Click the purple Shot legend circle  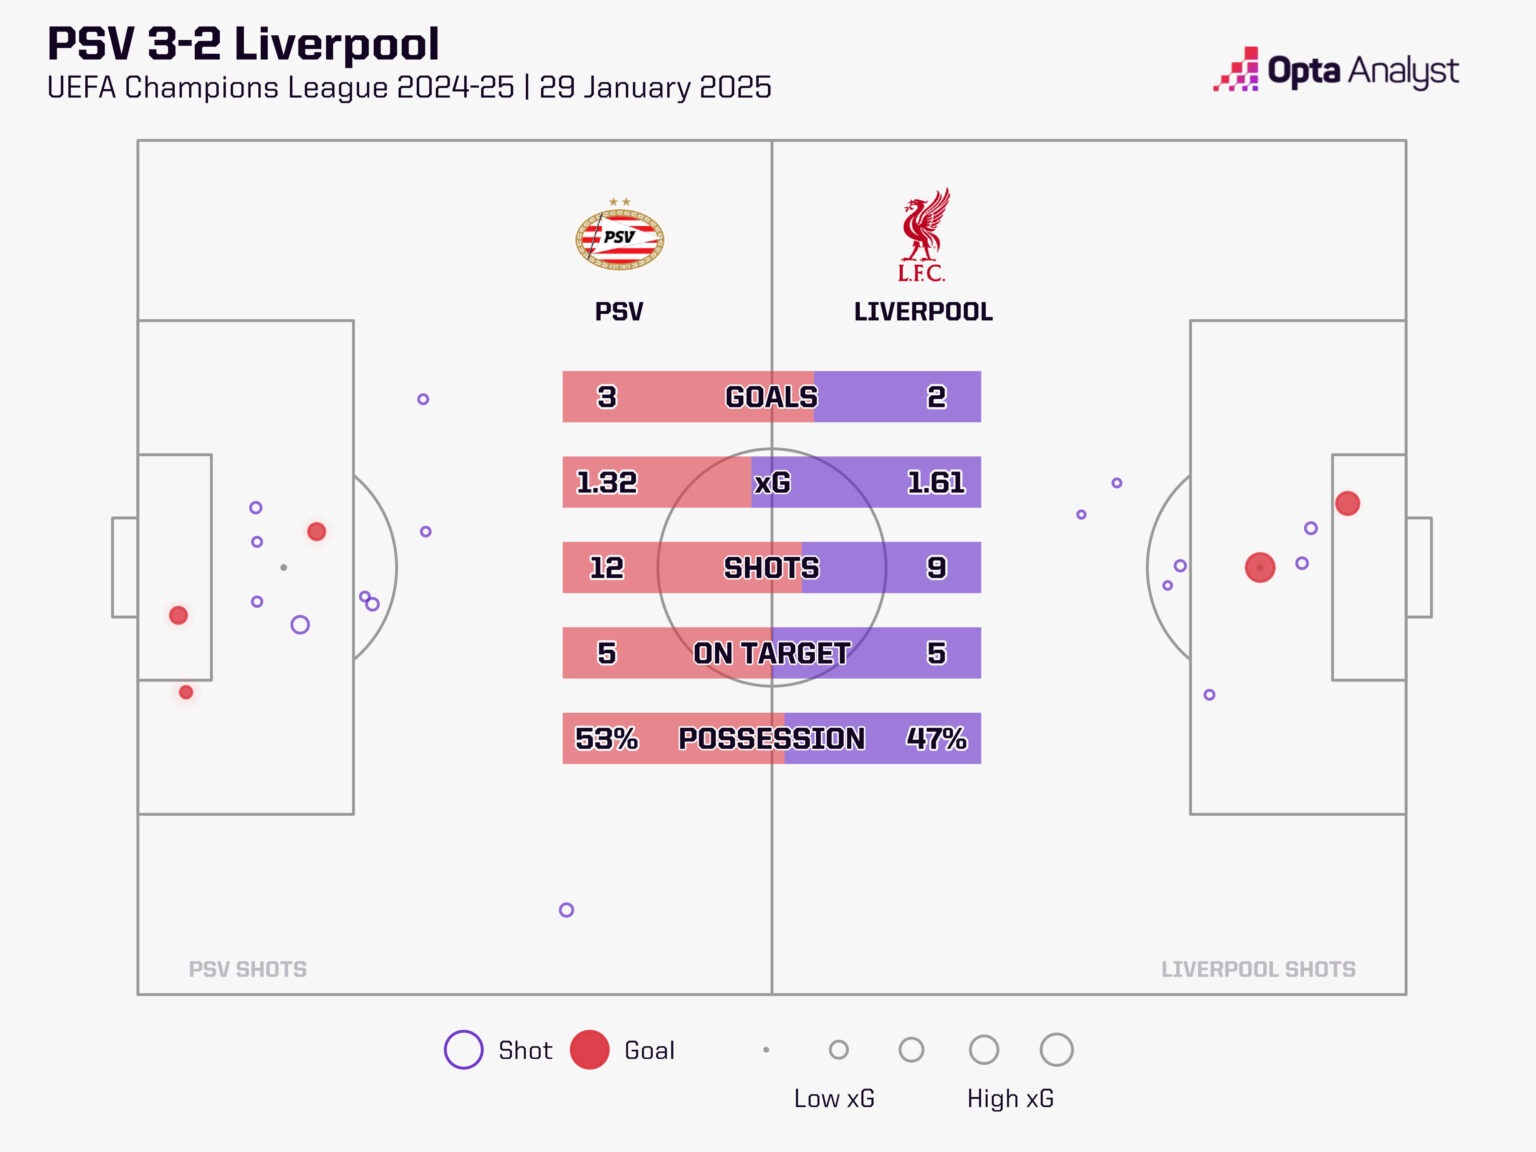tap(463, 1050)
